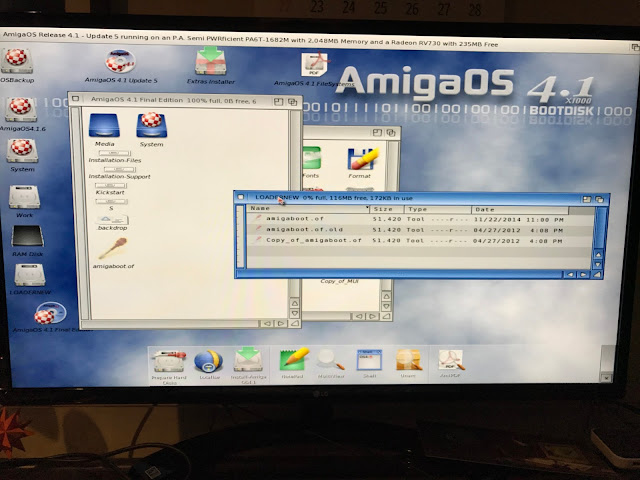The image size is (640, 480).
Task: Click the Final Edition window zoom gadget
Action: [x=278, y=101]
